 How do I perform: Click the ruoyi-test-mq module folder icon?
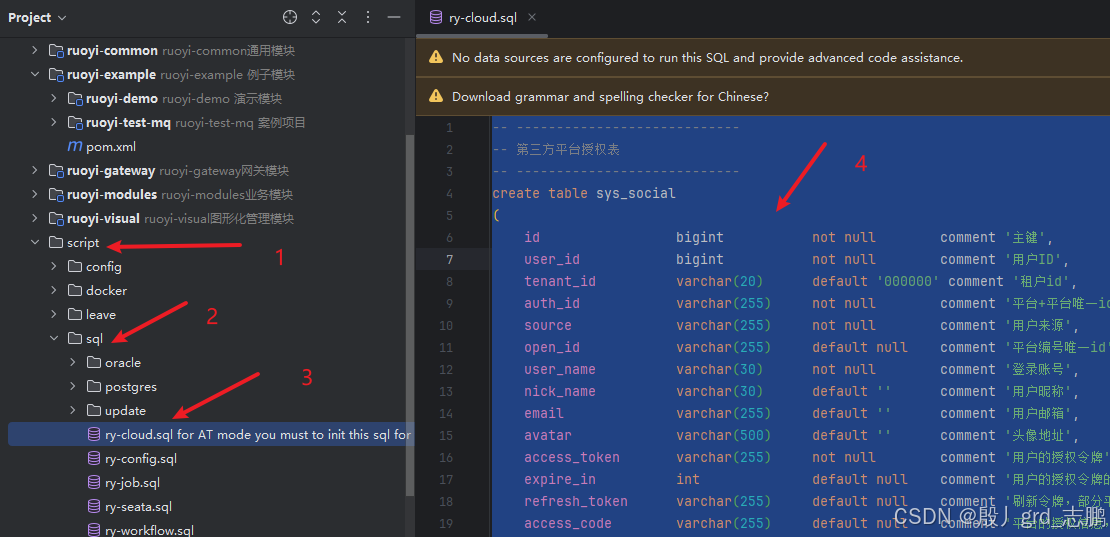coord(75,123)
